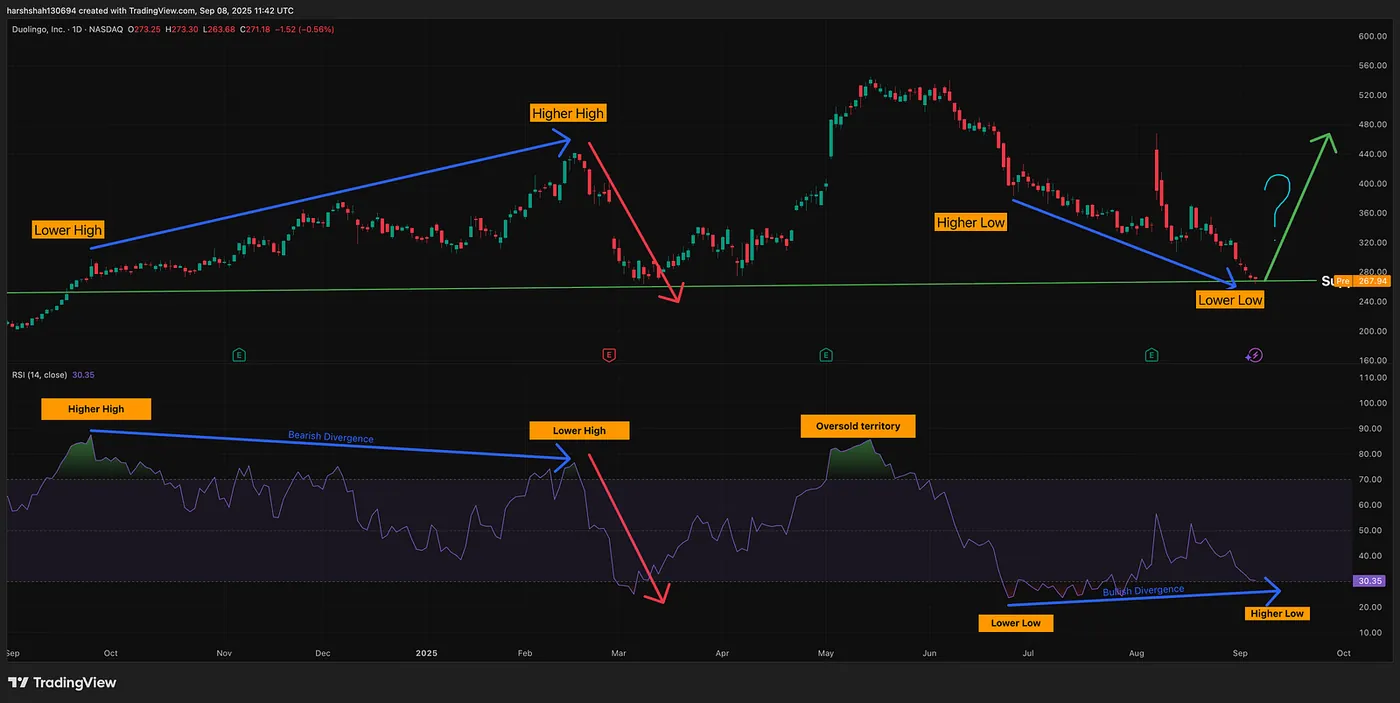Open the green E earnings marker near May
The image size is (1400, 703).
pos(826,354)
